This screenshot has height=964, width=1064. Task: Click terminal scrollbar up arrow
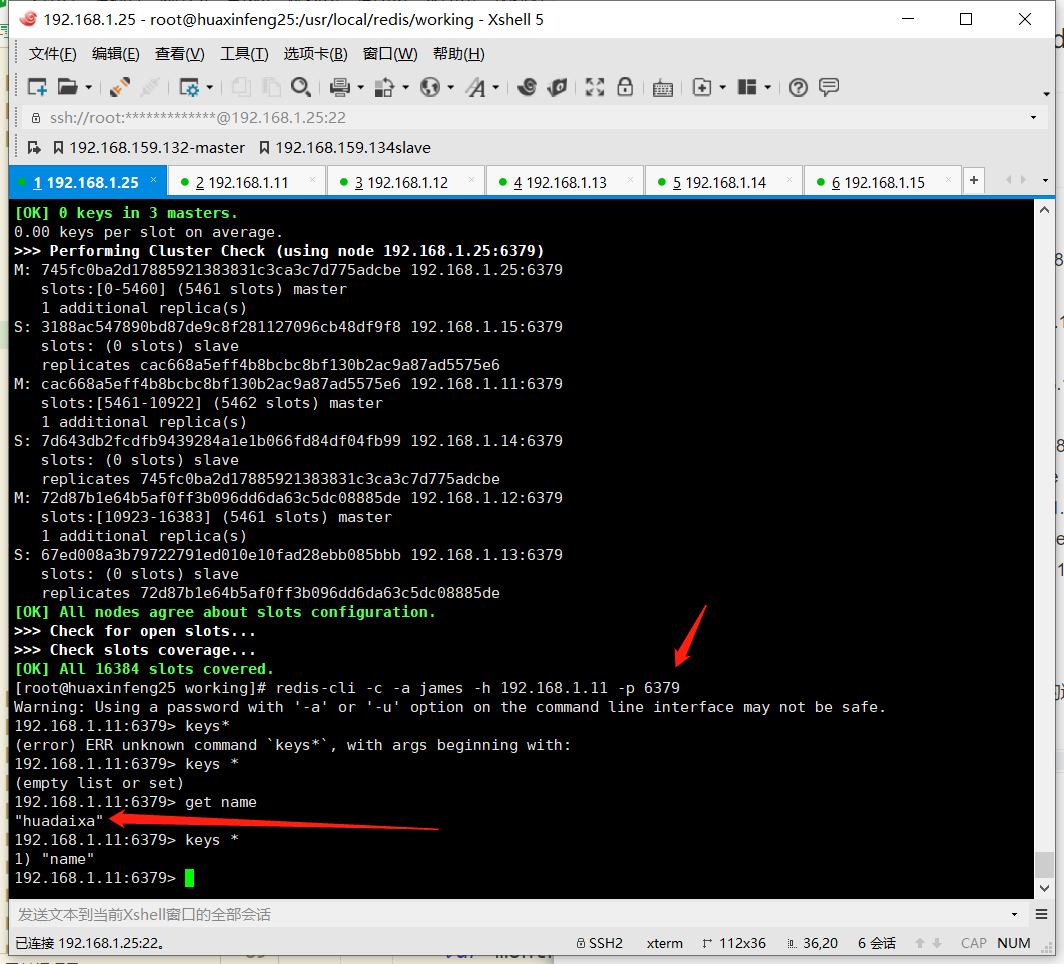click(x=1044, y=210)
